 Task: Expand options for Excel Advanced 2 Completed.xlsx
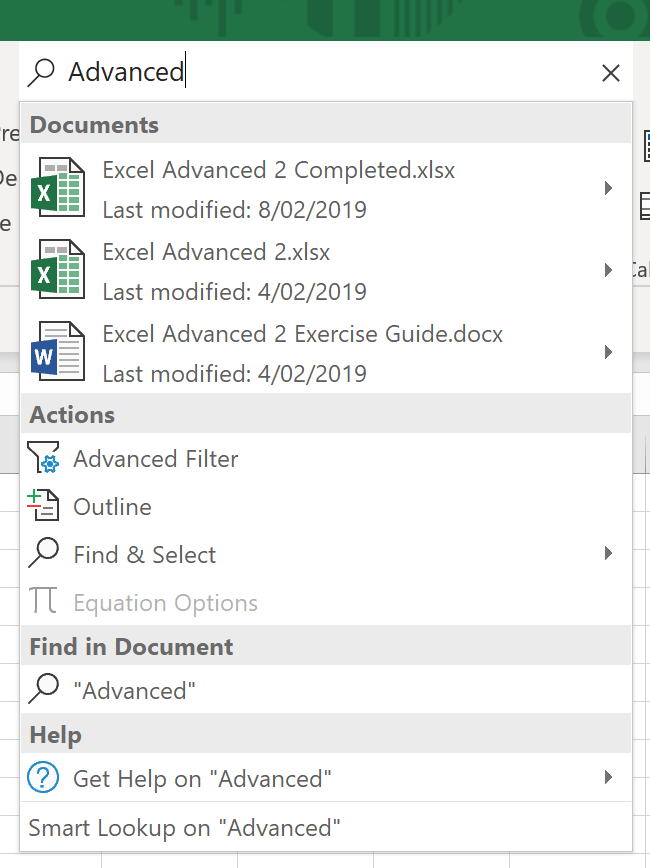coord(608,187)
